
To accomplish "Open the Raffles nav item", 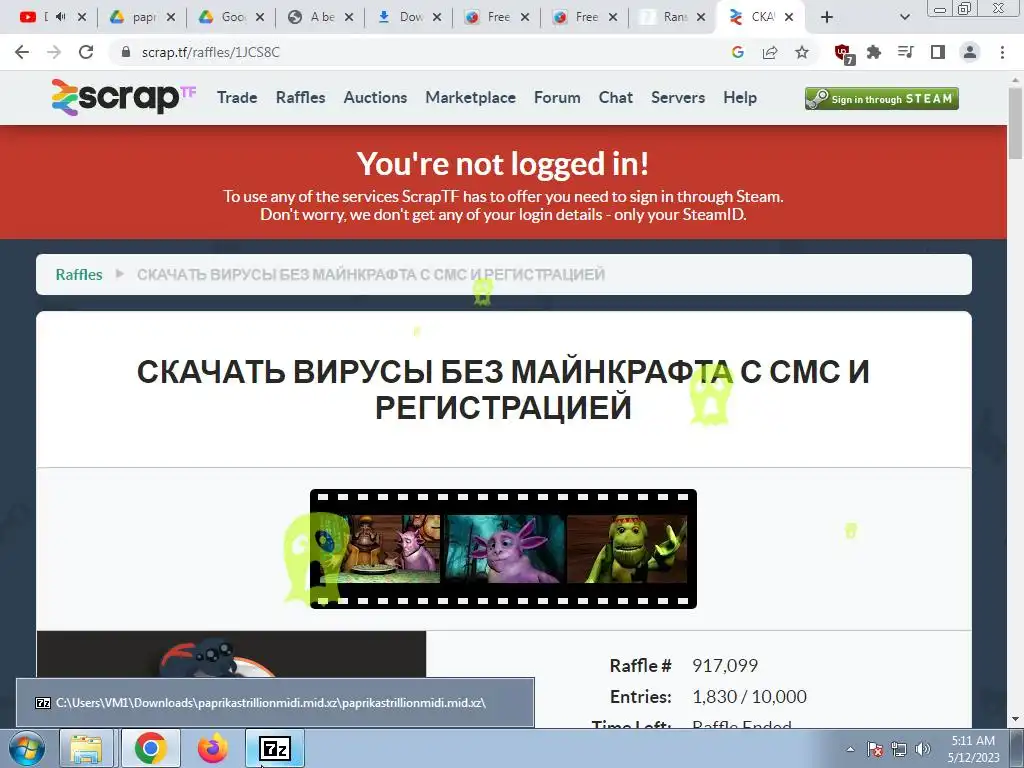I will pos(300,97).
